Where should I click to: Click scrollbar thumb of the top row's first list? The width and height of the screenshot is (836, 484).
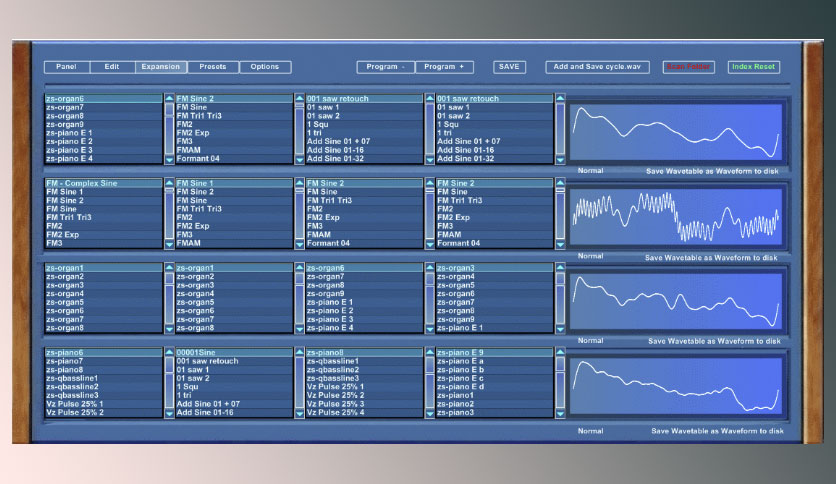click(169, 109)
